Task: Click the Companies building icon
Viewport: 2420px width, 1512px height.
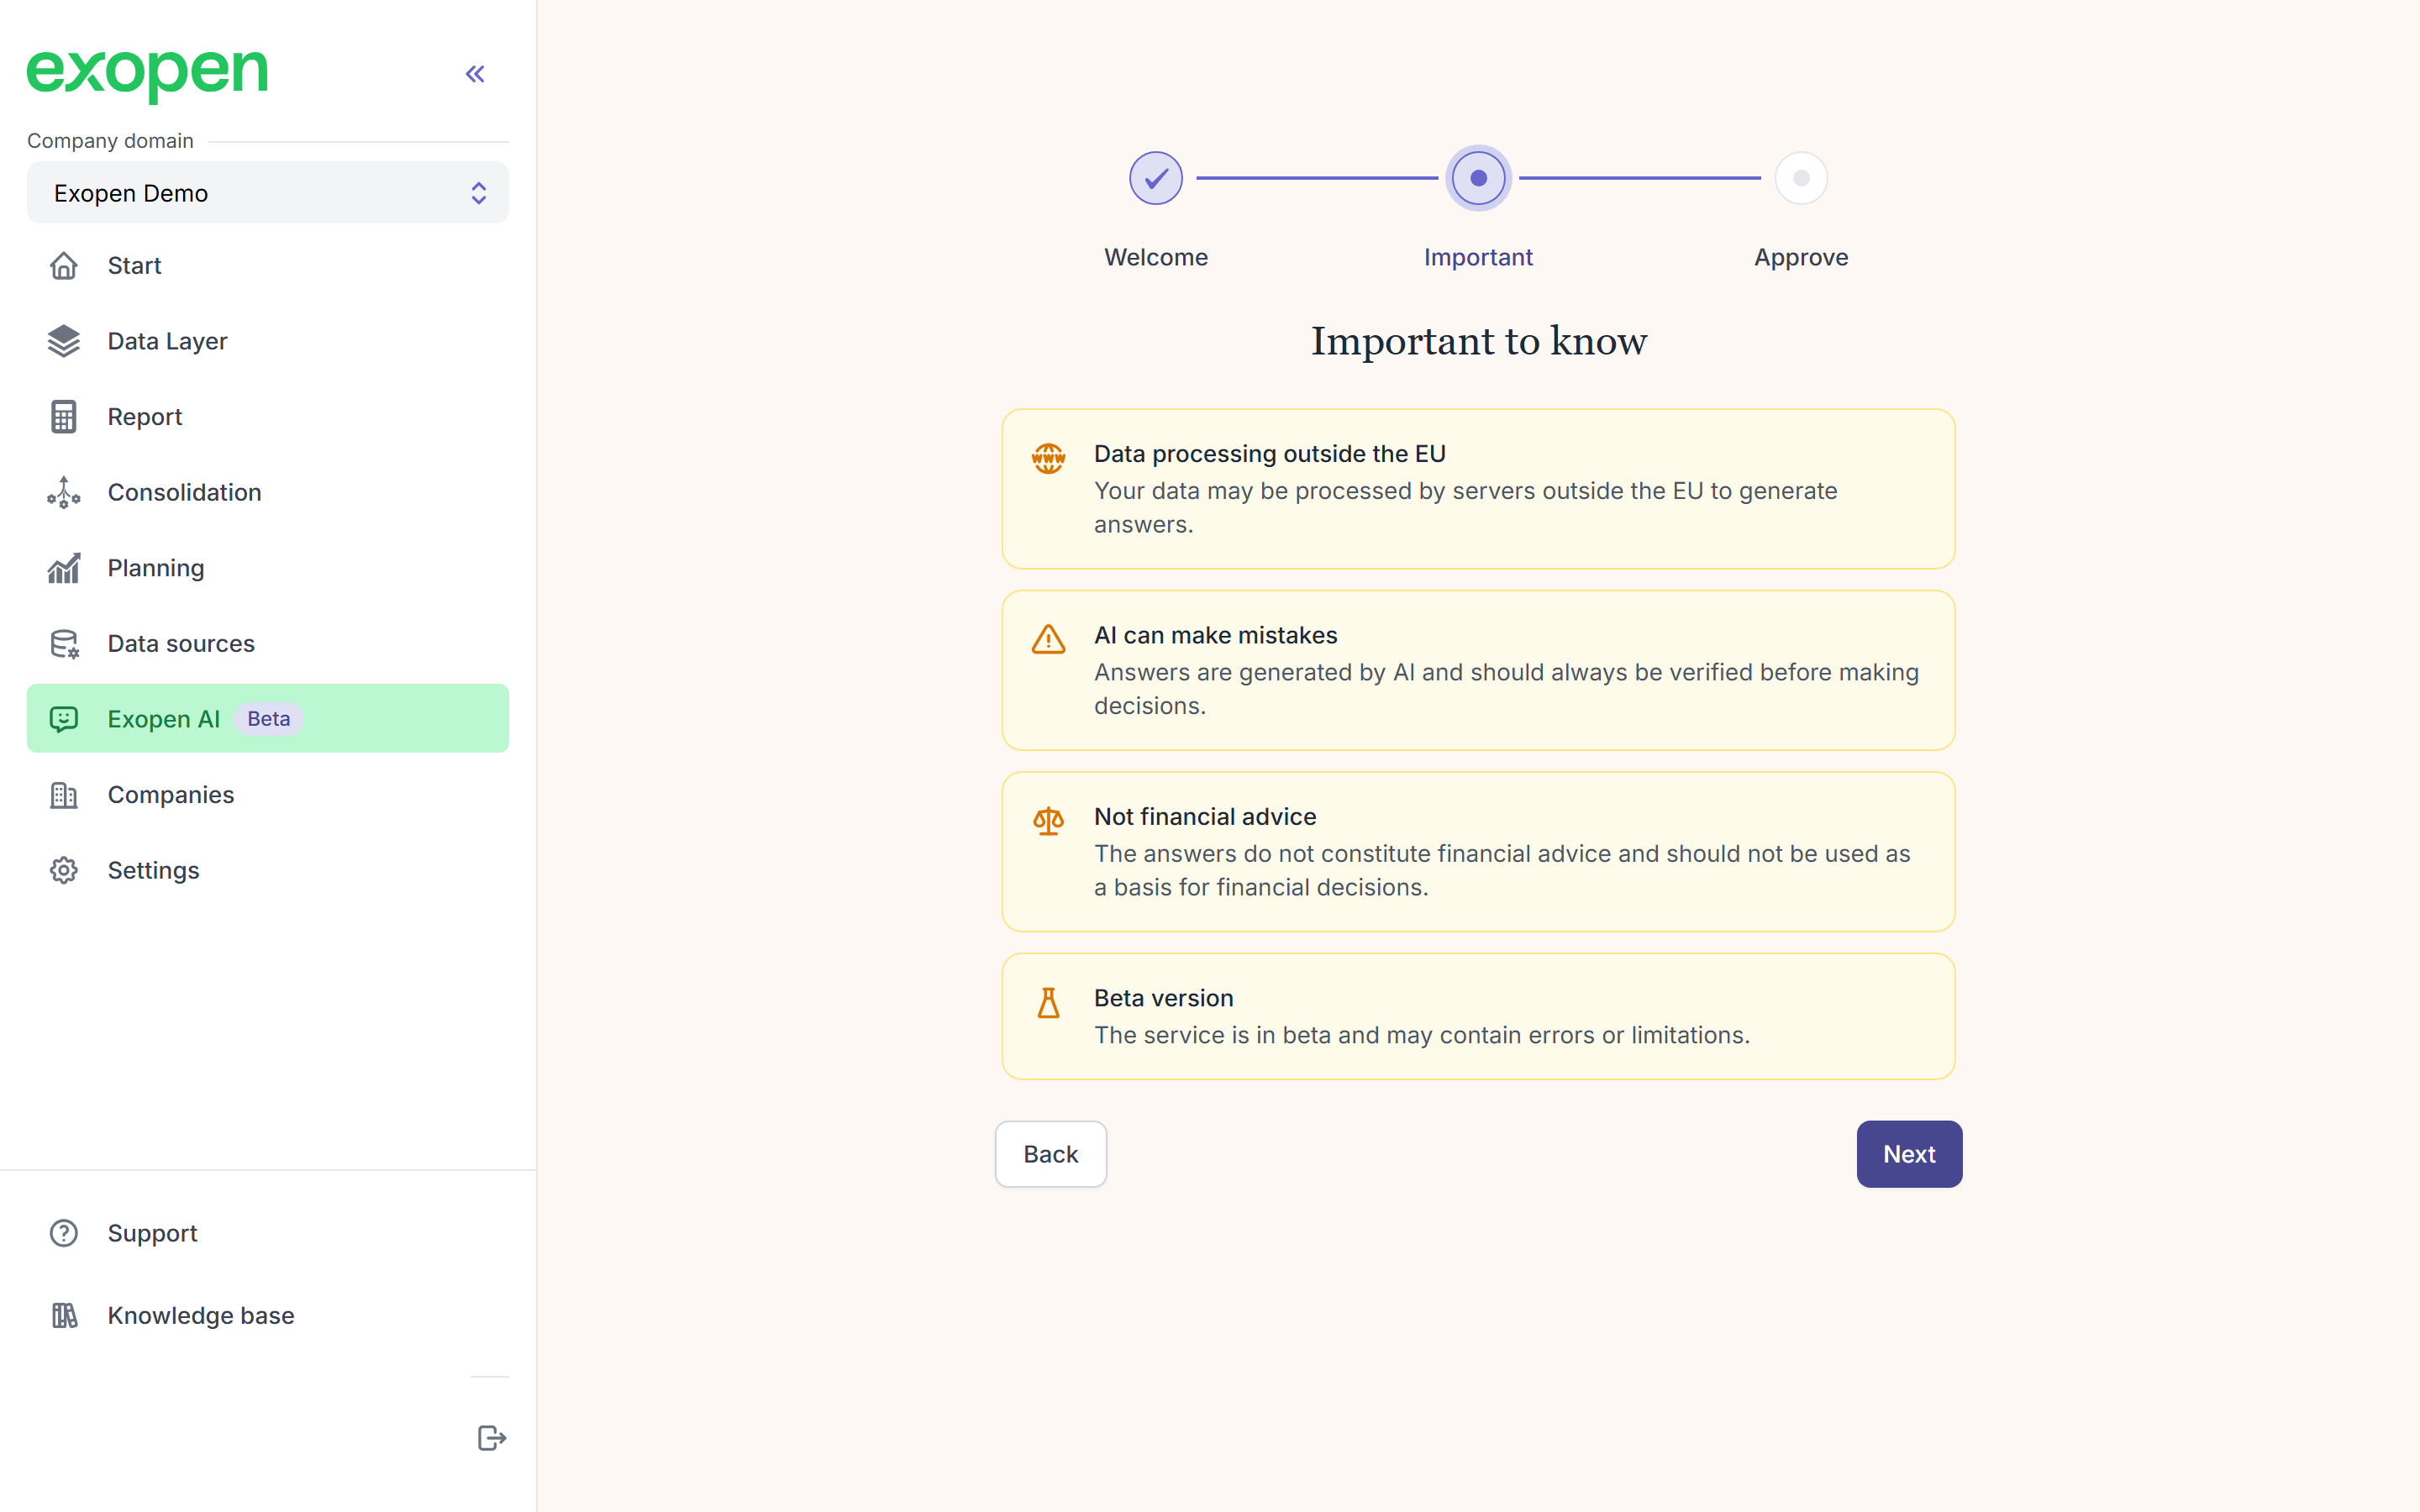Action: click(64, 795)
